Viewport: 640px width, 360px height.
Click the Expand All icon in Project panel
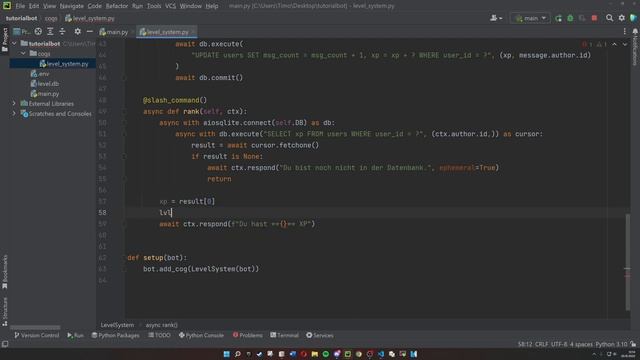(x=50, y=31)
